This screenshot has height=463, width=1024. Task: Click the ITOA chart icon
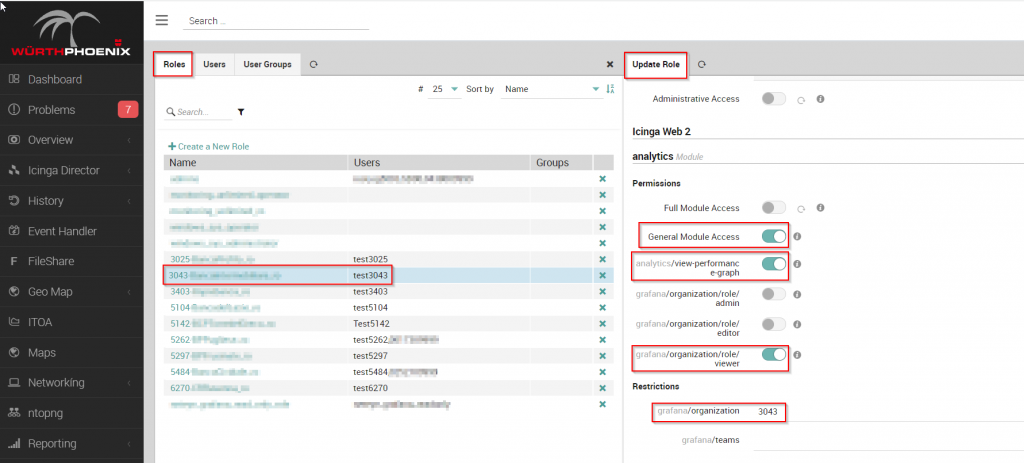click(14, 322)
